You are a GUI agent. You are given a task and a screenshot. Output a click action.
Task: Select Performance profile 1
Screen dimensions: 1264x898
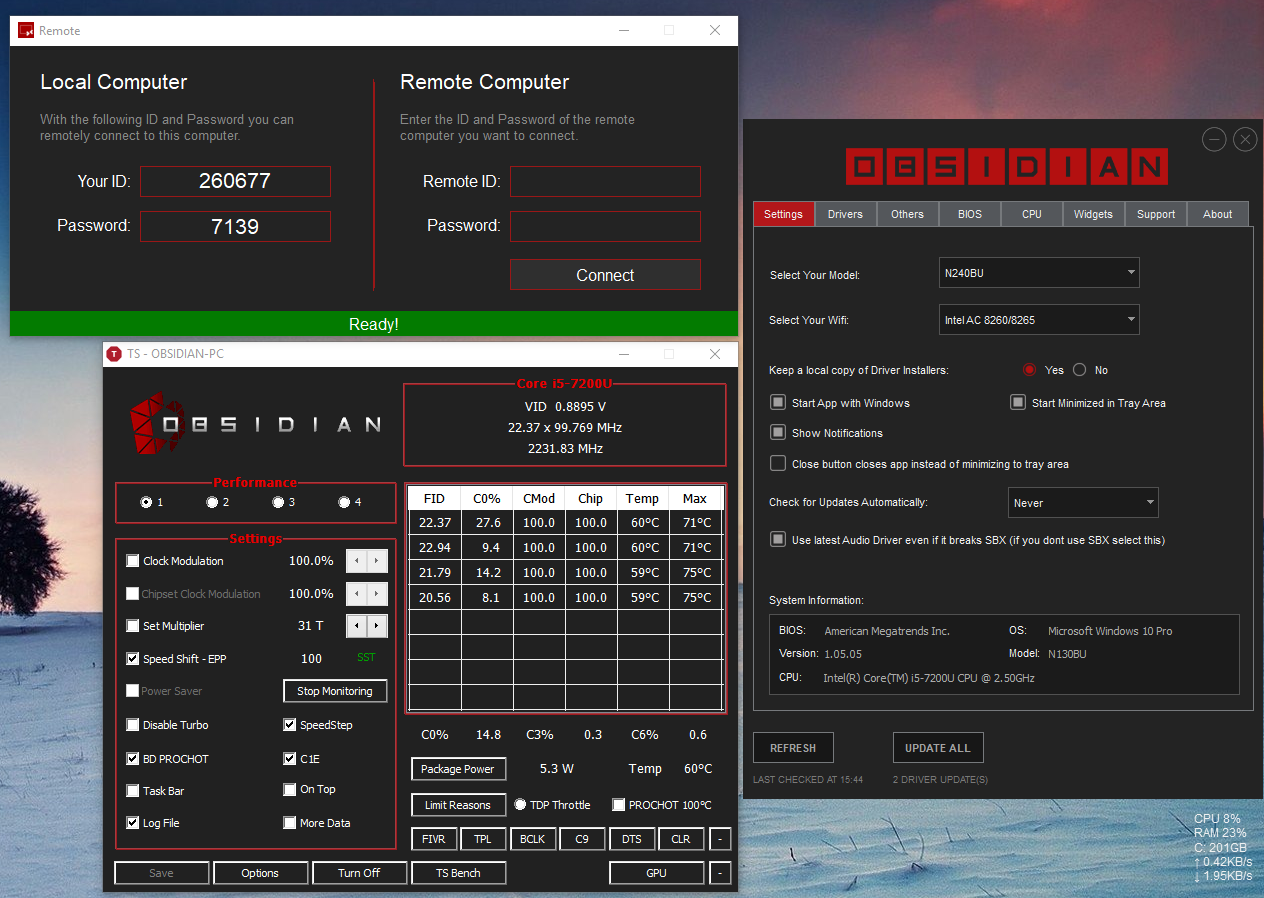[147, 502]
